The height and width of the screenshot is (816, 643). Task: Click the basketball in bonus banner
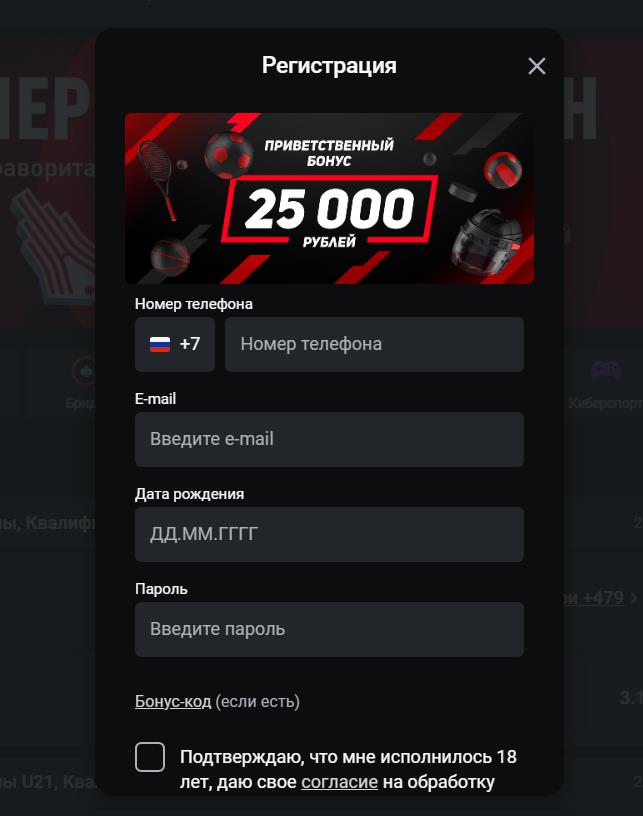coord(170,257)
